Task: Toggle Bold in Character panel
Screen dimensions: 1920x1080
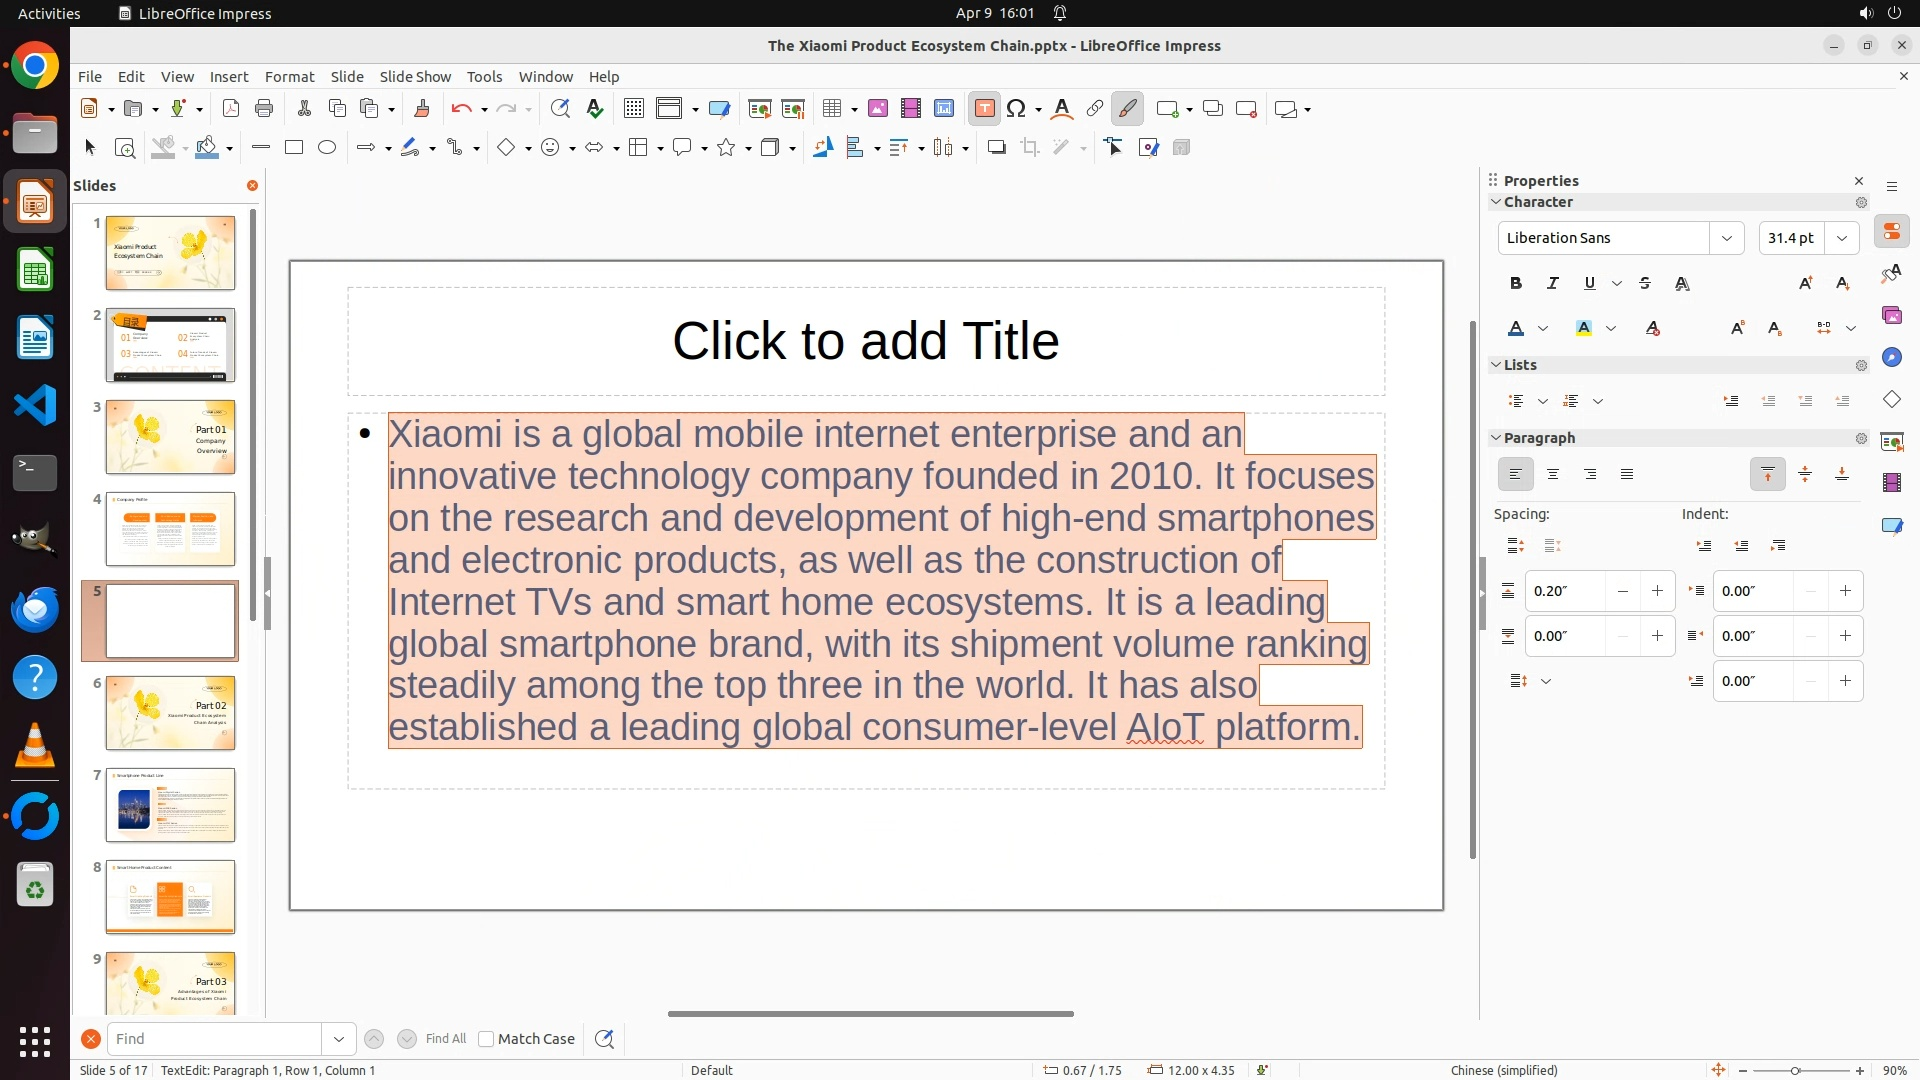Action: (x=1516, y=284)
